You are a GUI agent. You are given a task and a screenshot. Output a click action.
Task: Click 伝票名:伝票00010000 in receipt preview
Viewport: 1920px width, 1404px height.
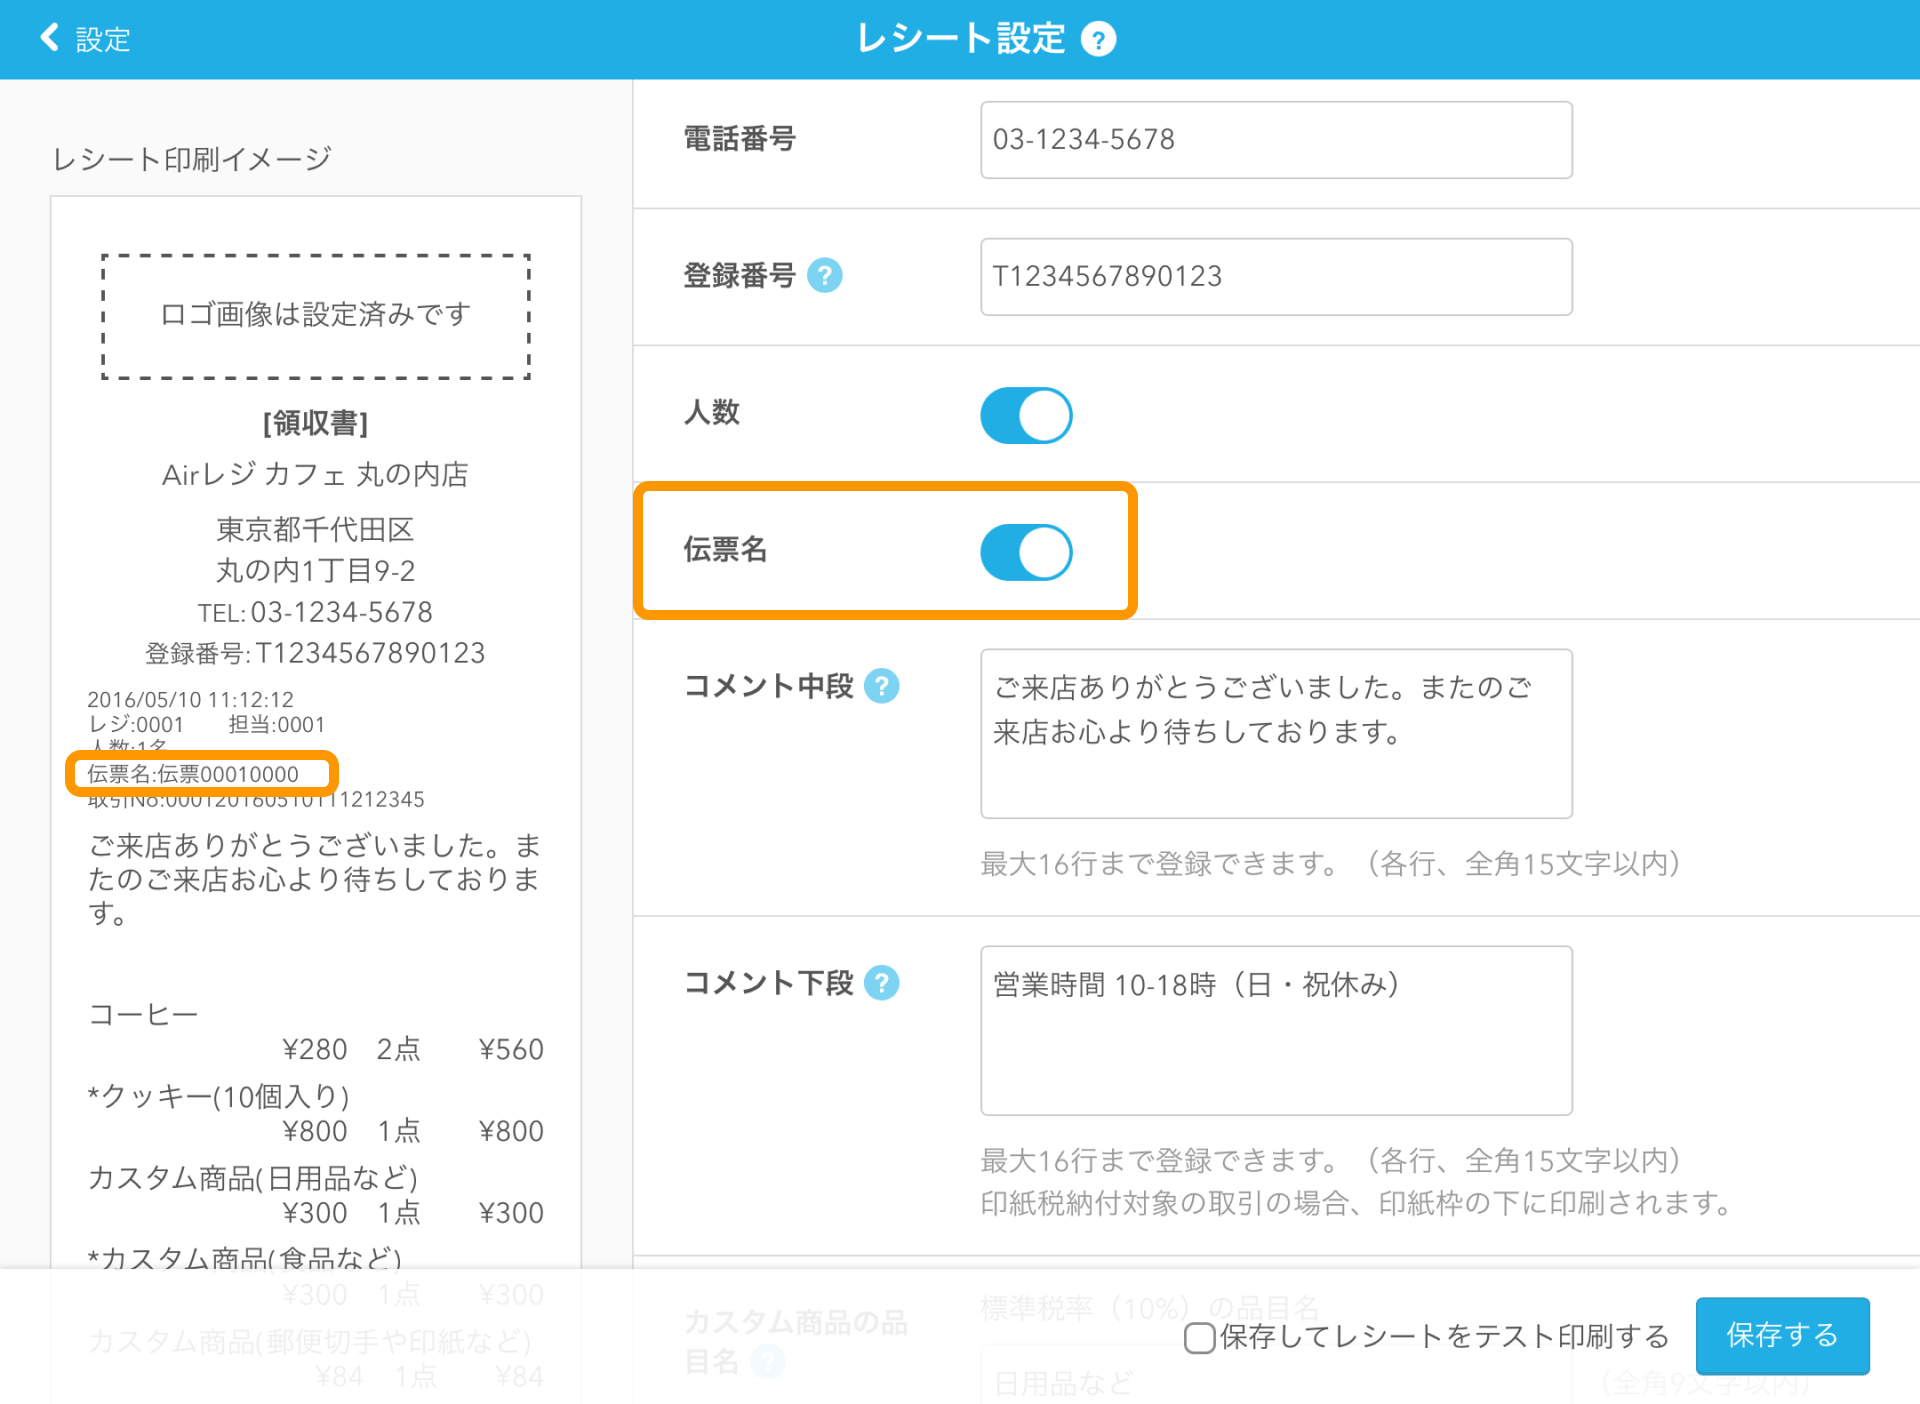[193, 774]
